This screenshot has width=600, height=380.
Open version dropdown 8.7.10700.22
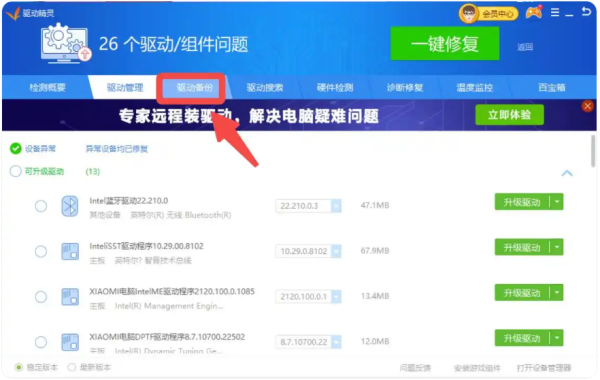coord(336,342)
